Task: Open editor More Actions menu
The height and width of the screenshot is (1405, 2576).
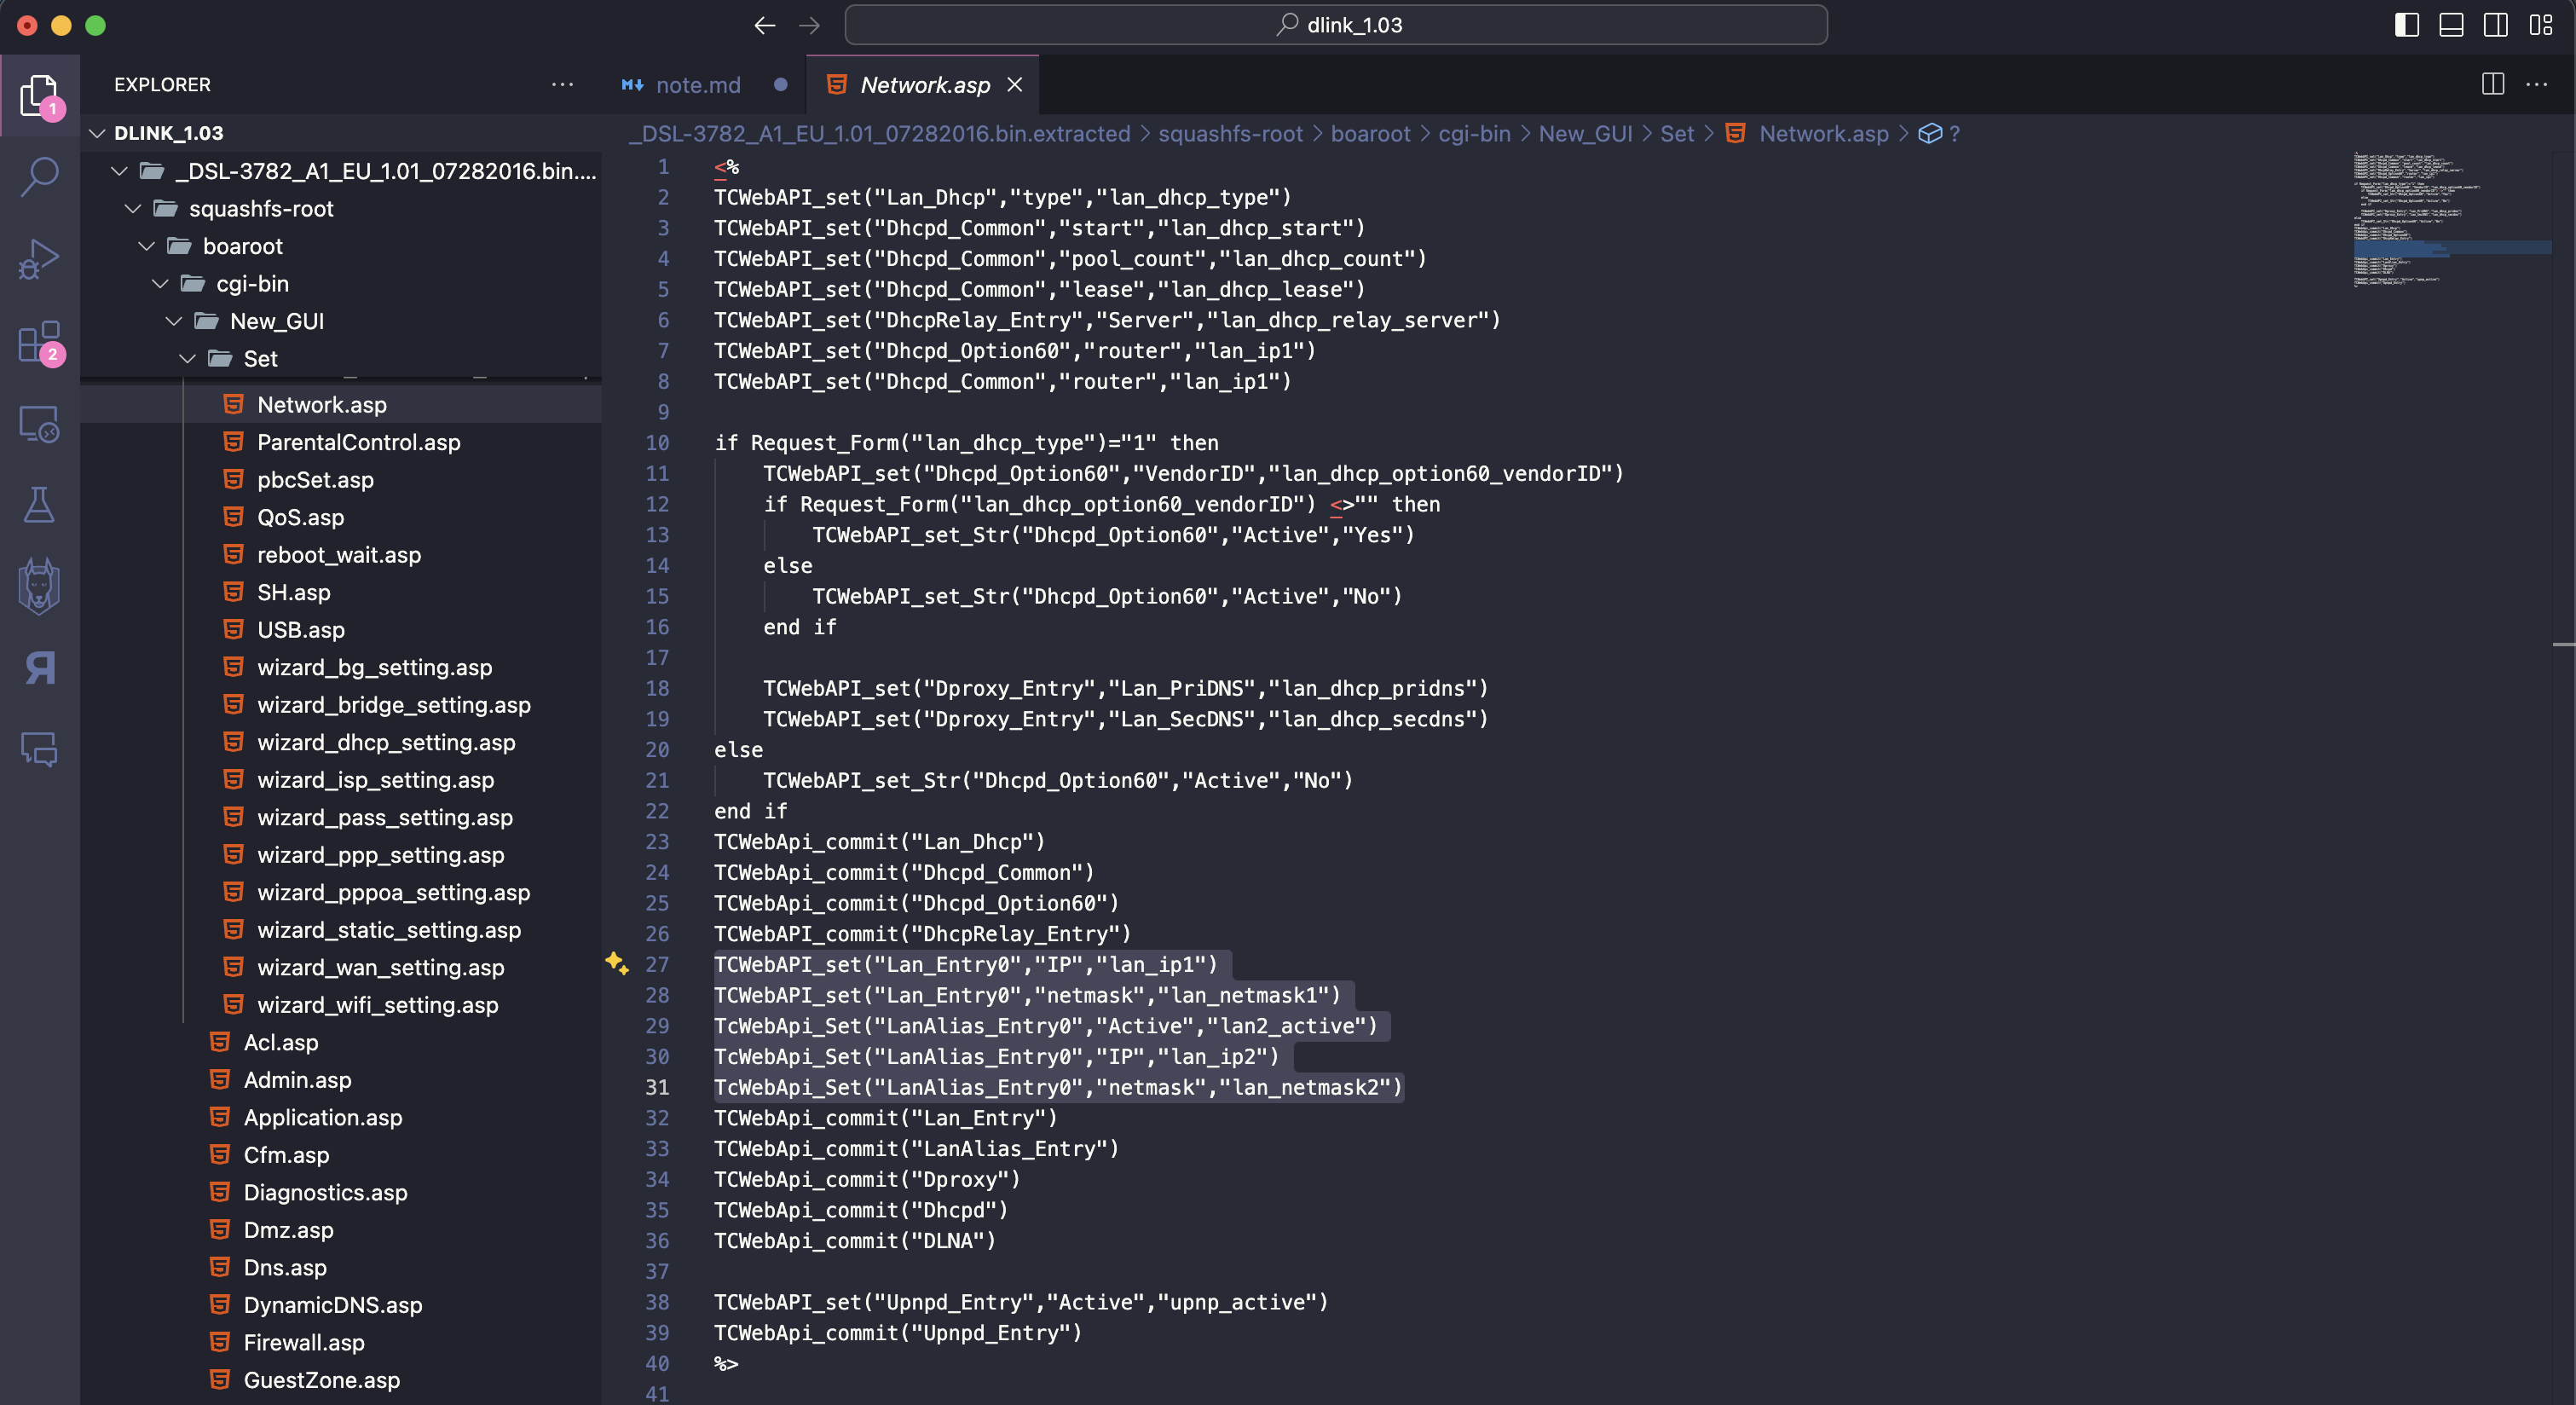Action: point(2537,84)
